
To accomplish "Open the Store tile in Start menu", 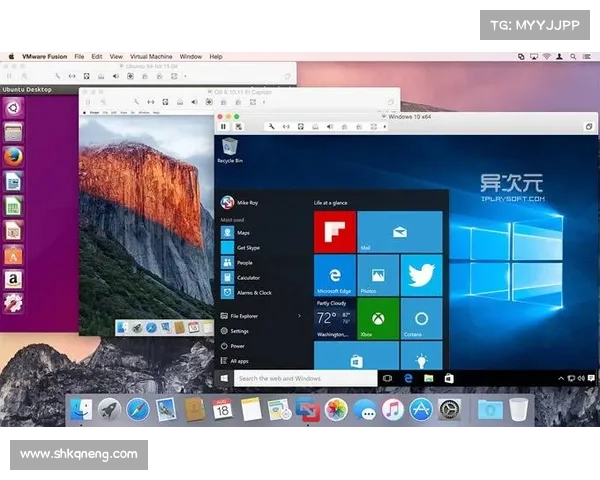I will tap(357, 356).
